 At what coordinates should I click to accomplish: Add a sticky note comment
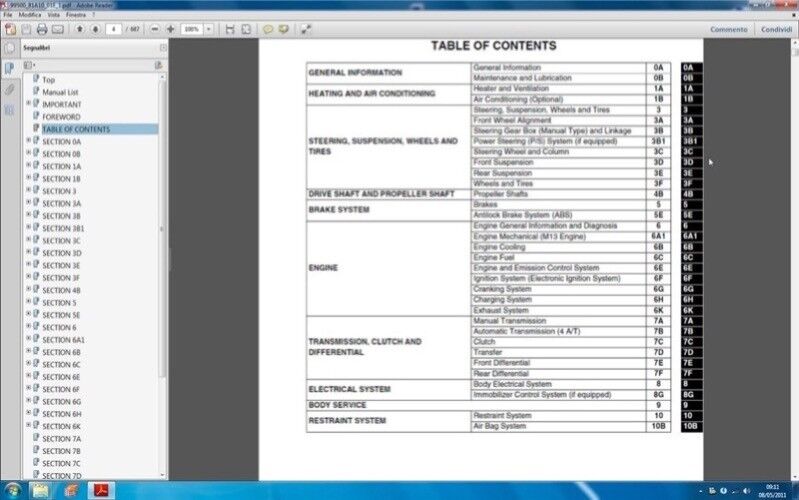(x=268, y=30)
